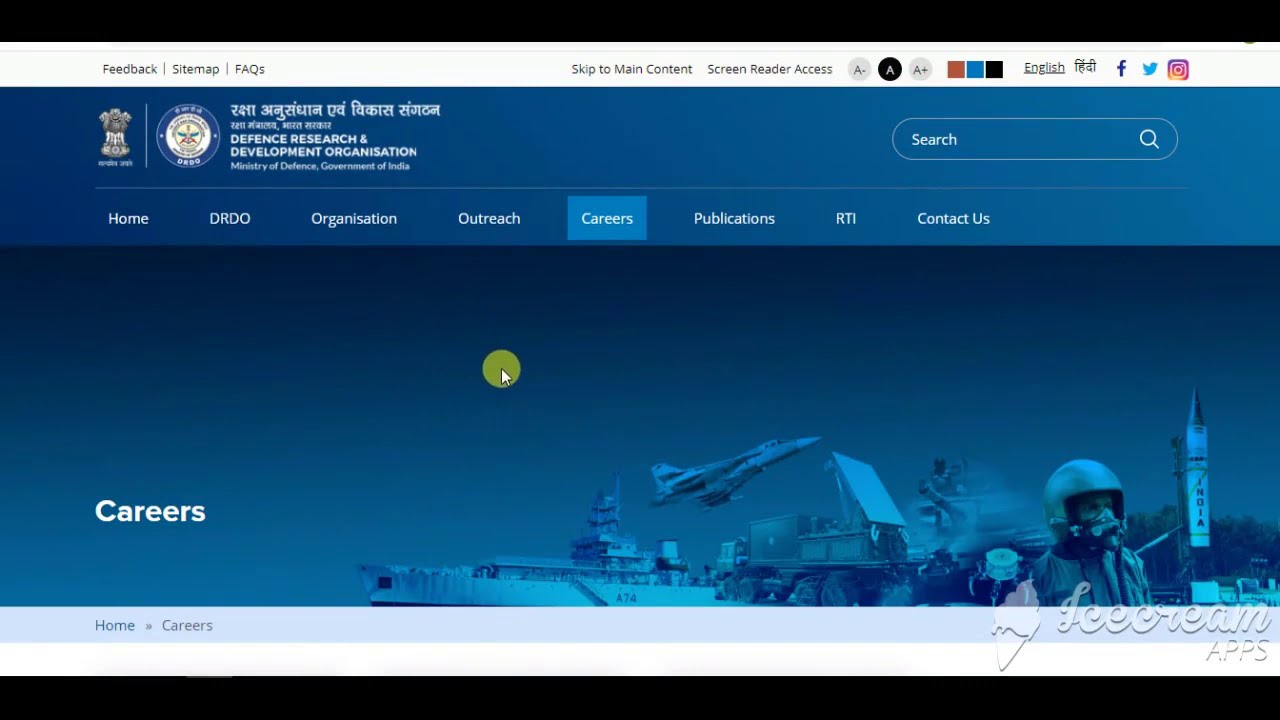Go to Home in the breadcrumb

[x=115, y=625]
